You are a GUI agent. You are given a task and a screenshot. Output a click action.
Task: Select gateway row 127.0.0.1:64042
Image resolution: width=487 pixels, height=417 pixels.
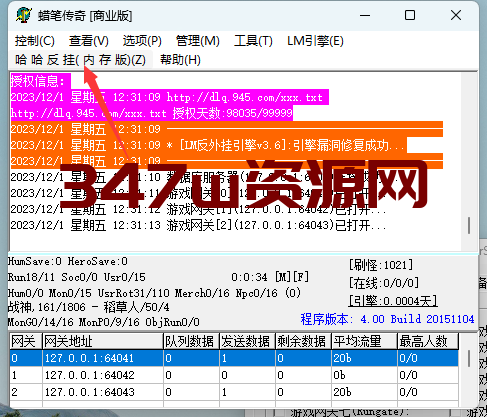click(234, 375)
